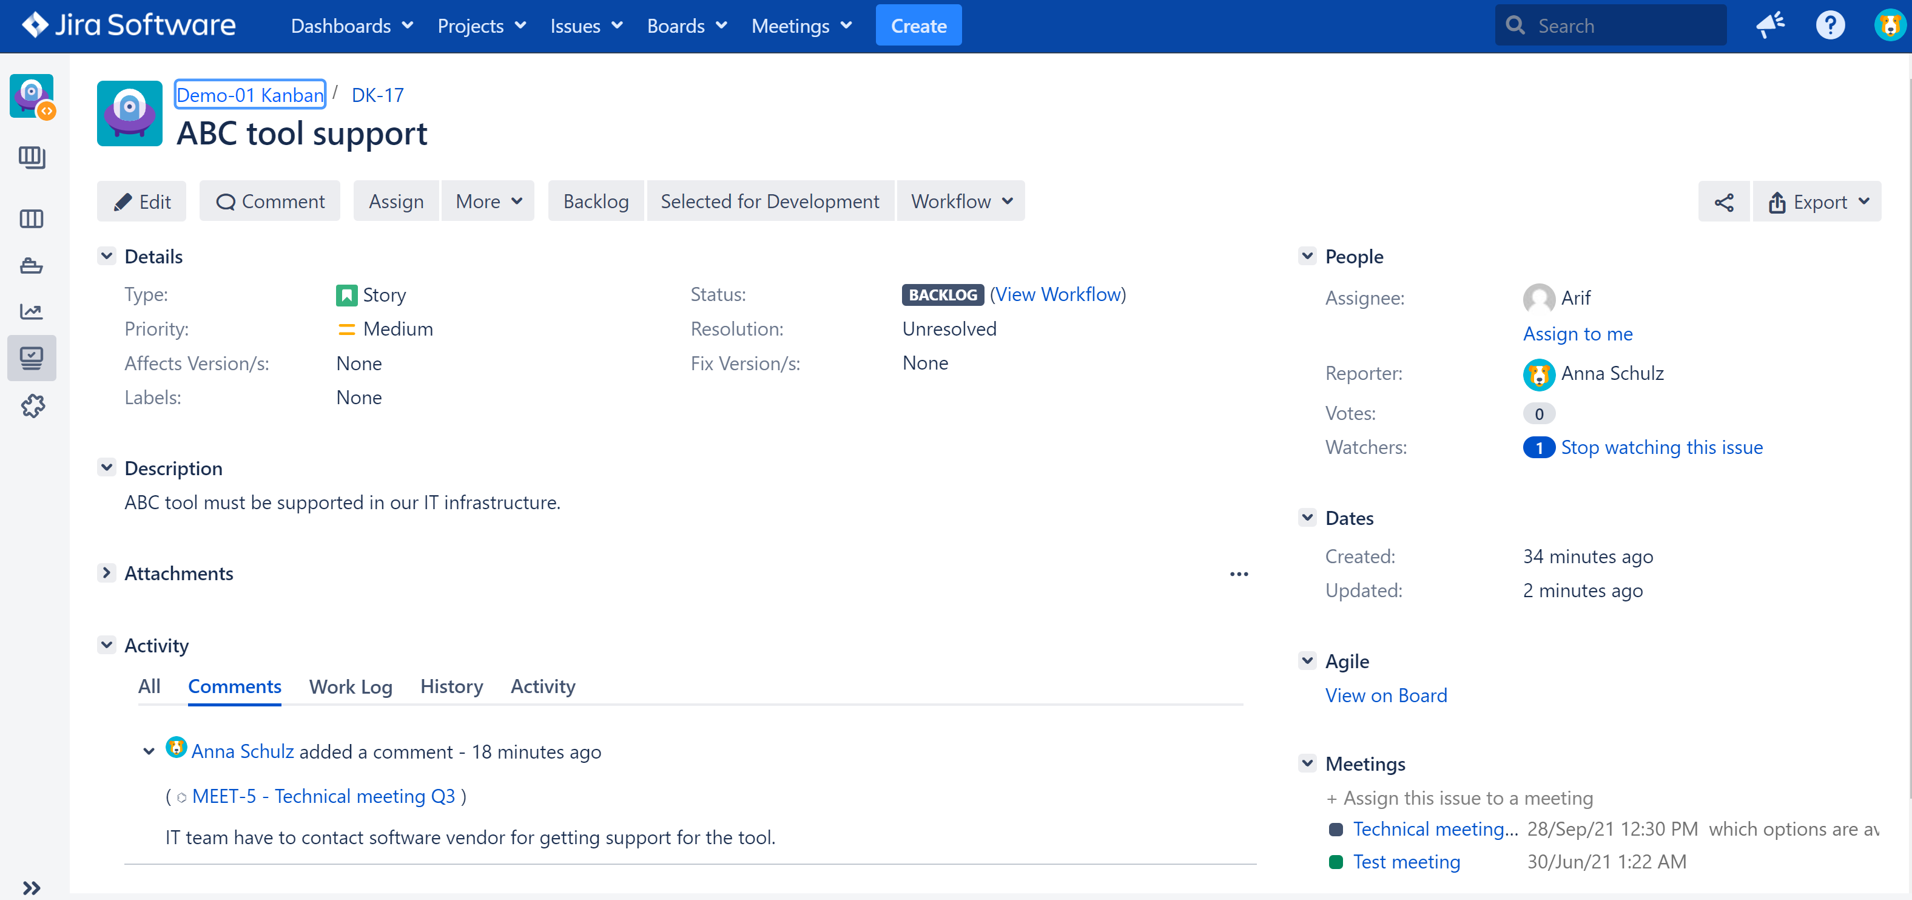
Task: Click the feedback megaphone icon
Action: [1770, 25]
